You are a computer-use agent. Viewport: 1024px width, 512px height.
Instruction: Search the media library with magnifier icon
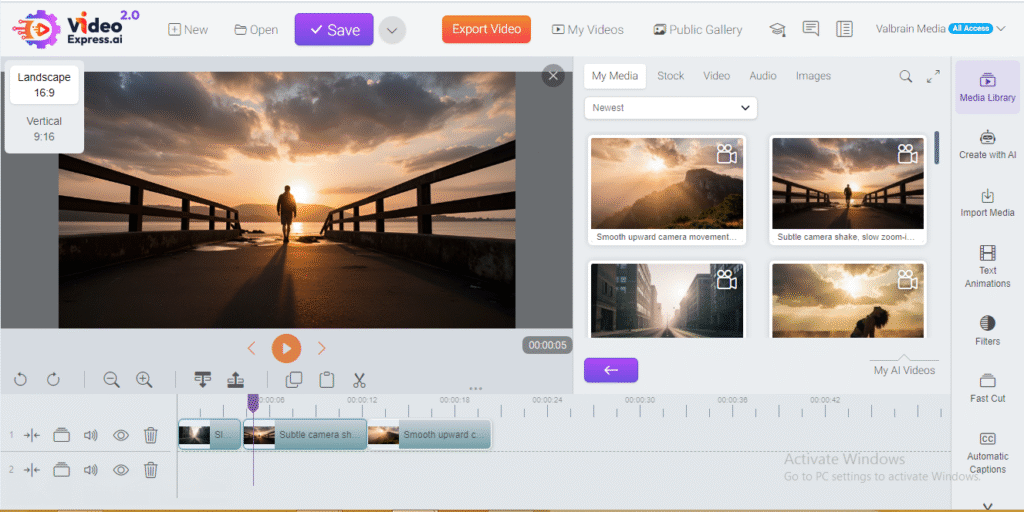(x=906, y=76)
